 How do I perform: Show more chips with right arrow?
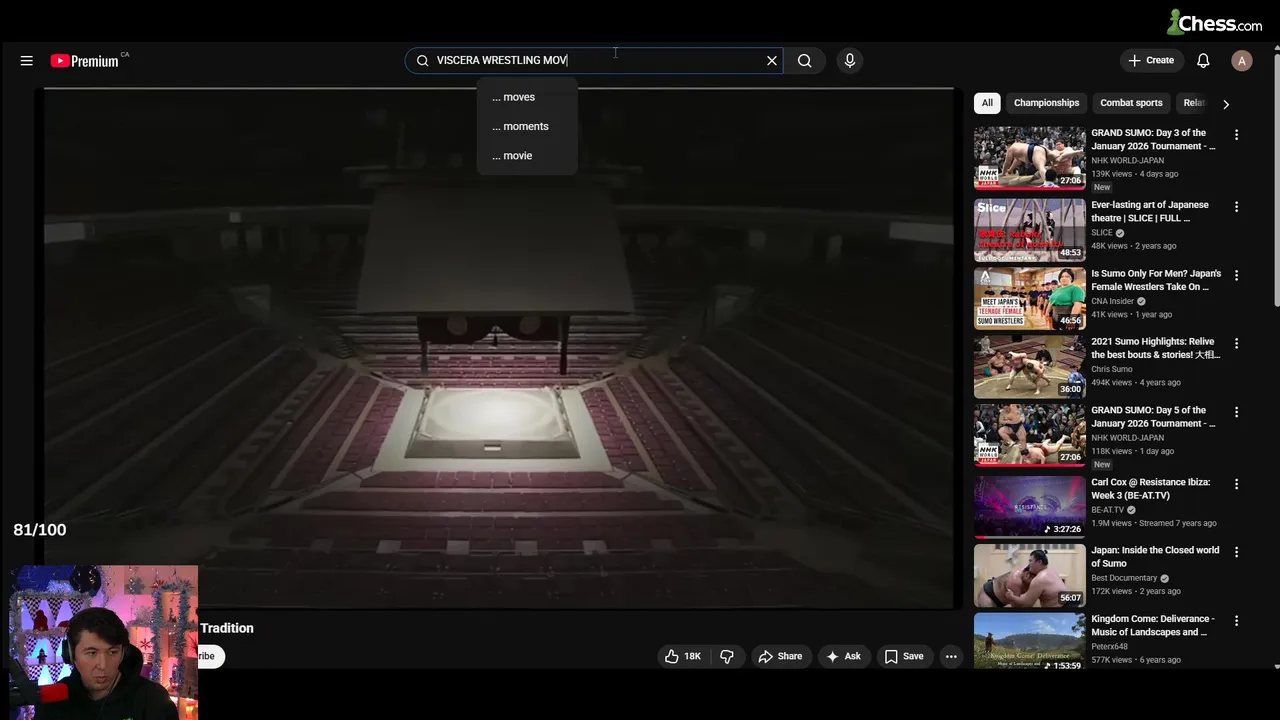point(1226,104)
